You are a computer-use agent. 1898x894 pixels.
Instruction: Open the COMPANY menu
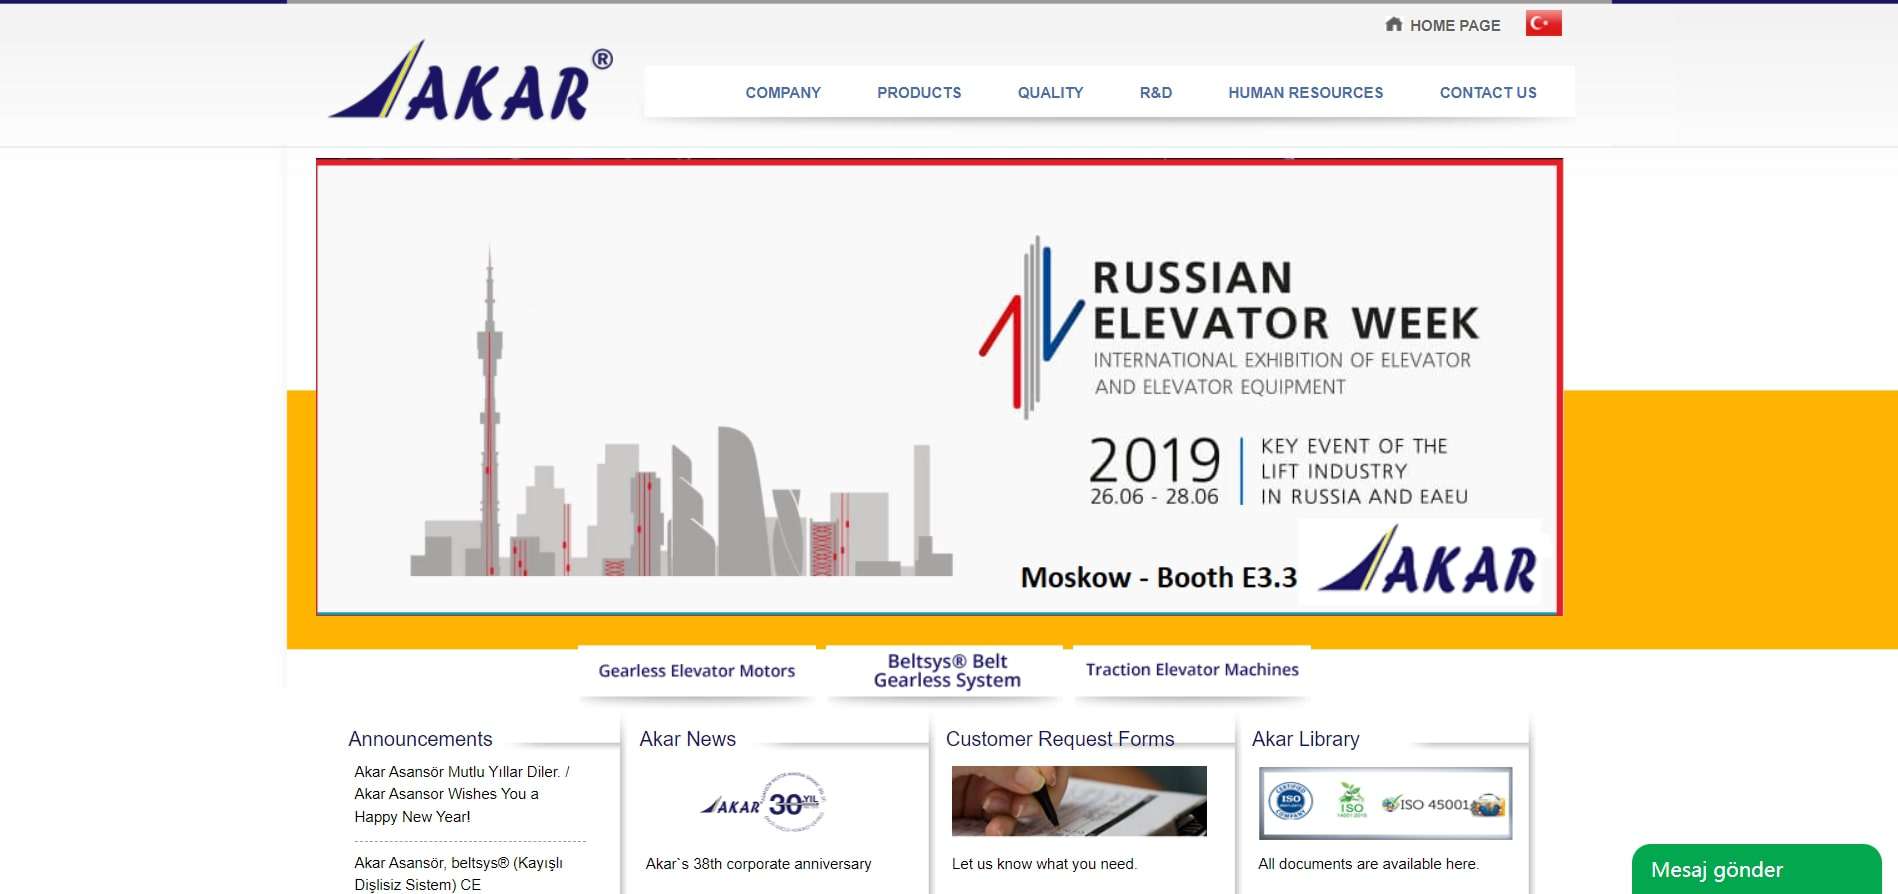[x=782, y=92]
